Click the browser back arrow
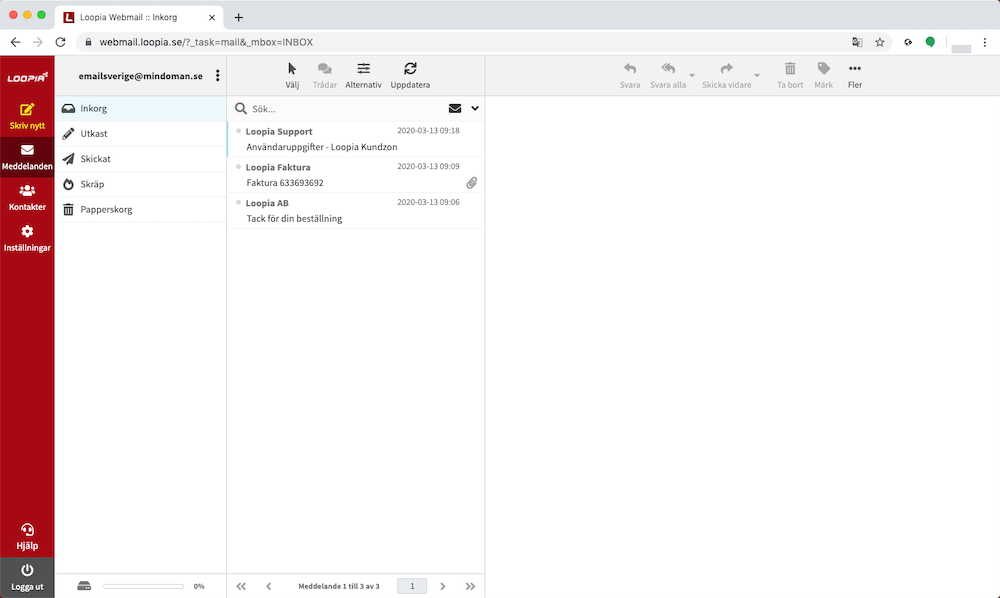Viewport: 1000px width, 598px height. point(15,42)
